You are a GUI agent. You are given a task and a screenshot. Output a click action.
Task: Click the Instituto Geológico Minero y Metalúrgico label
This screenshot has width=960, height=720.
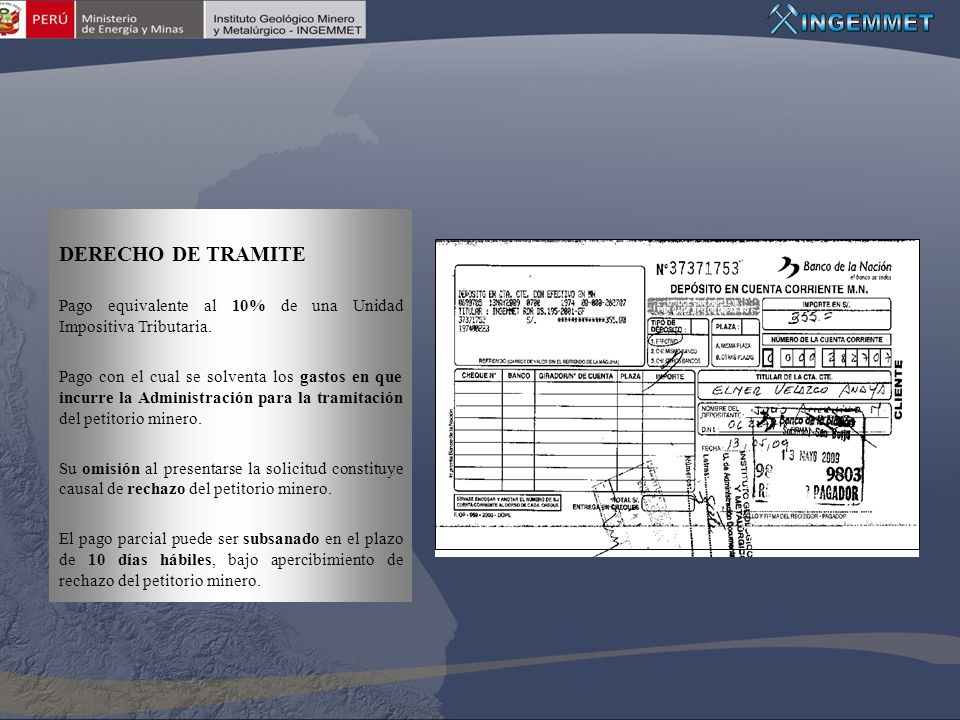(x=287, y=24)
